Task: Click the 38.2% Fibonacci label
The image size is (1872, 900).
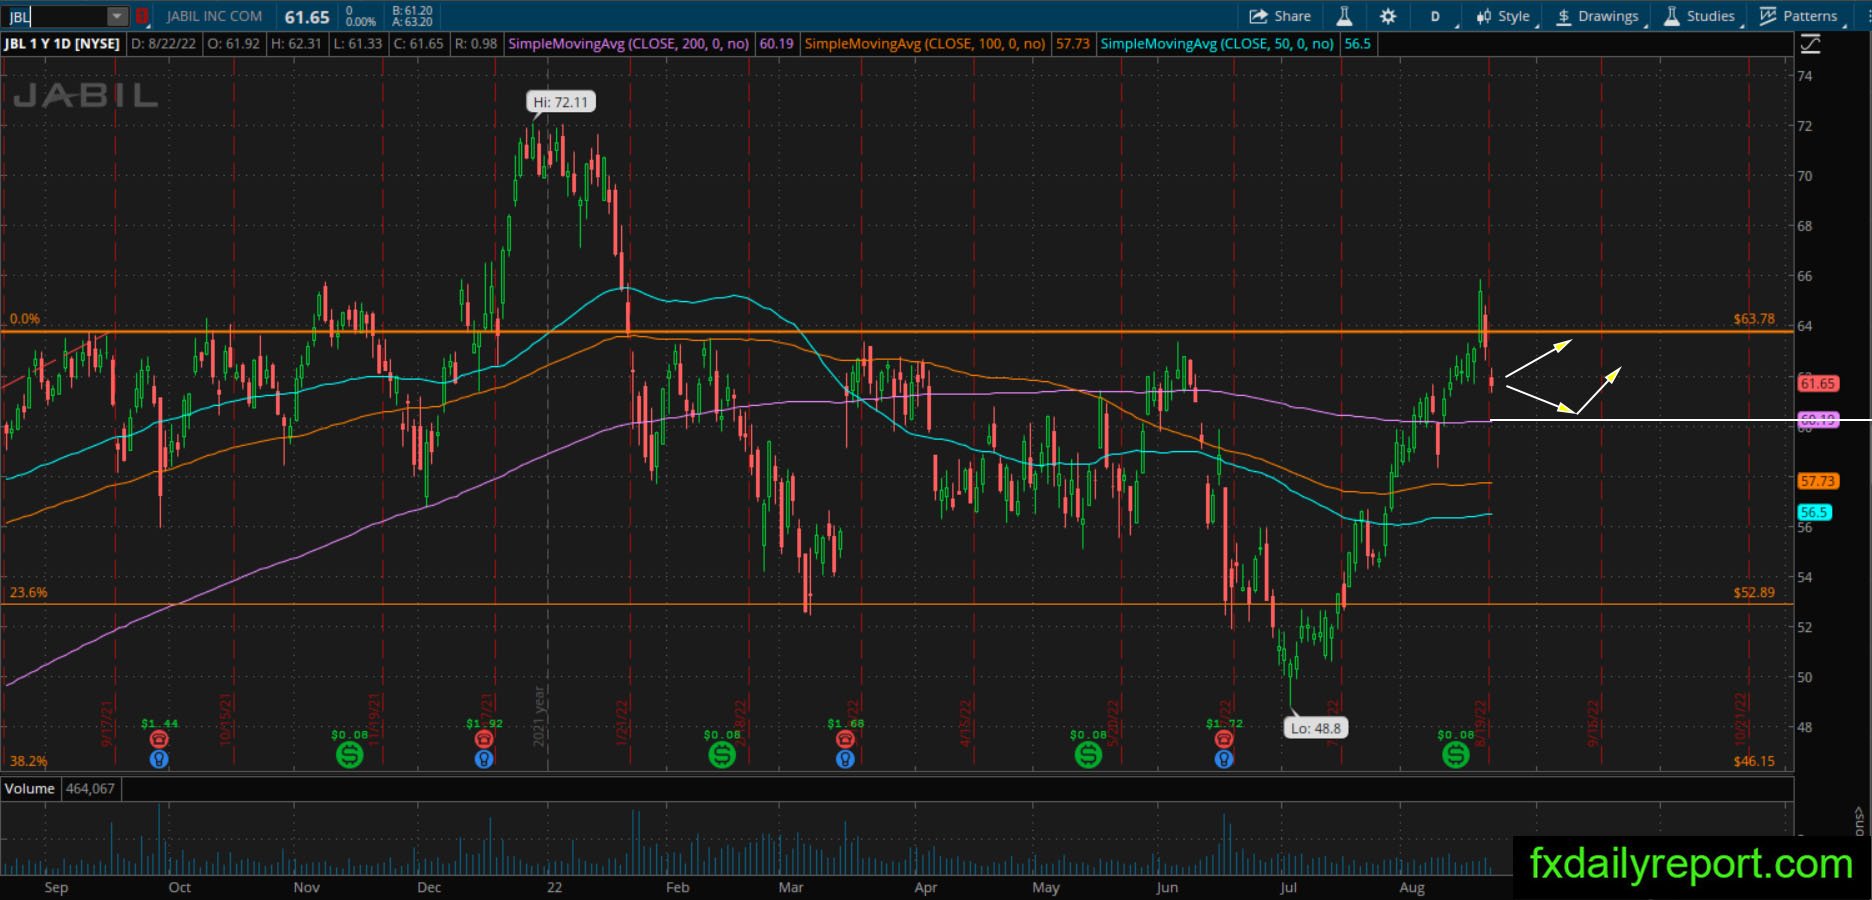Action: tap(28, 761)
